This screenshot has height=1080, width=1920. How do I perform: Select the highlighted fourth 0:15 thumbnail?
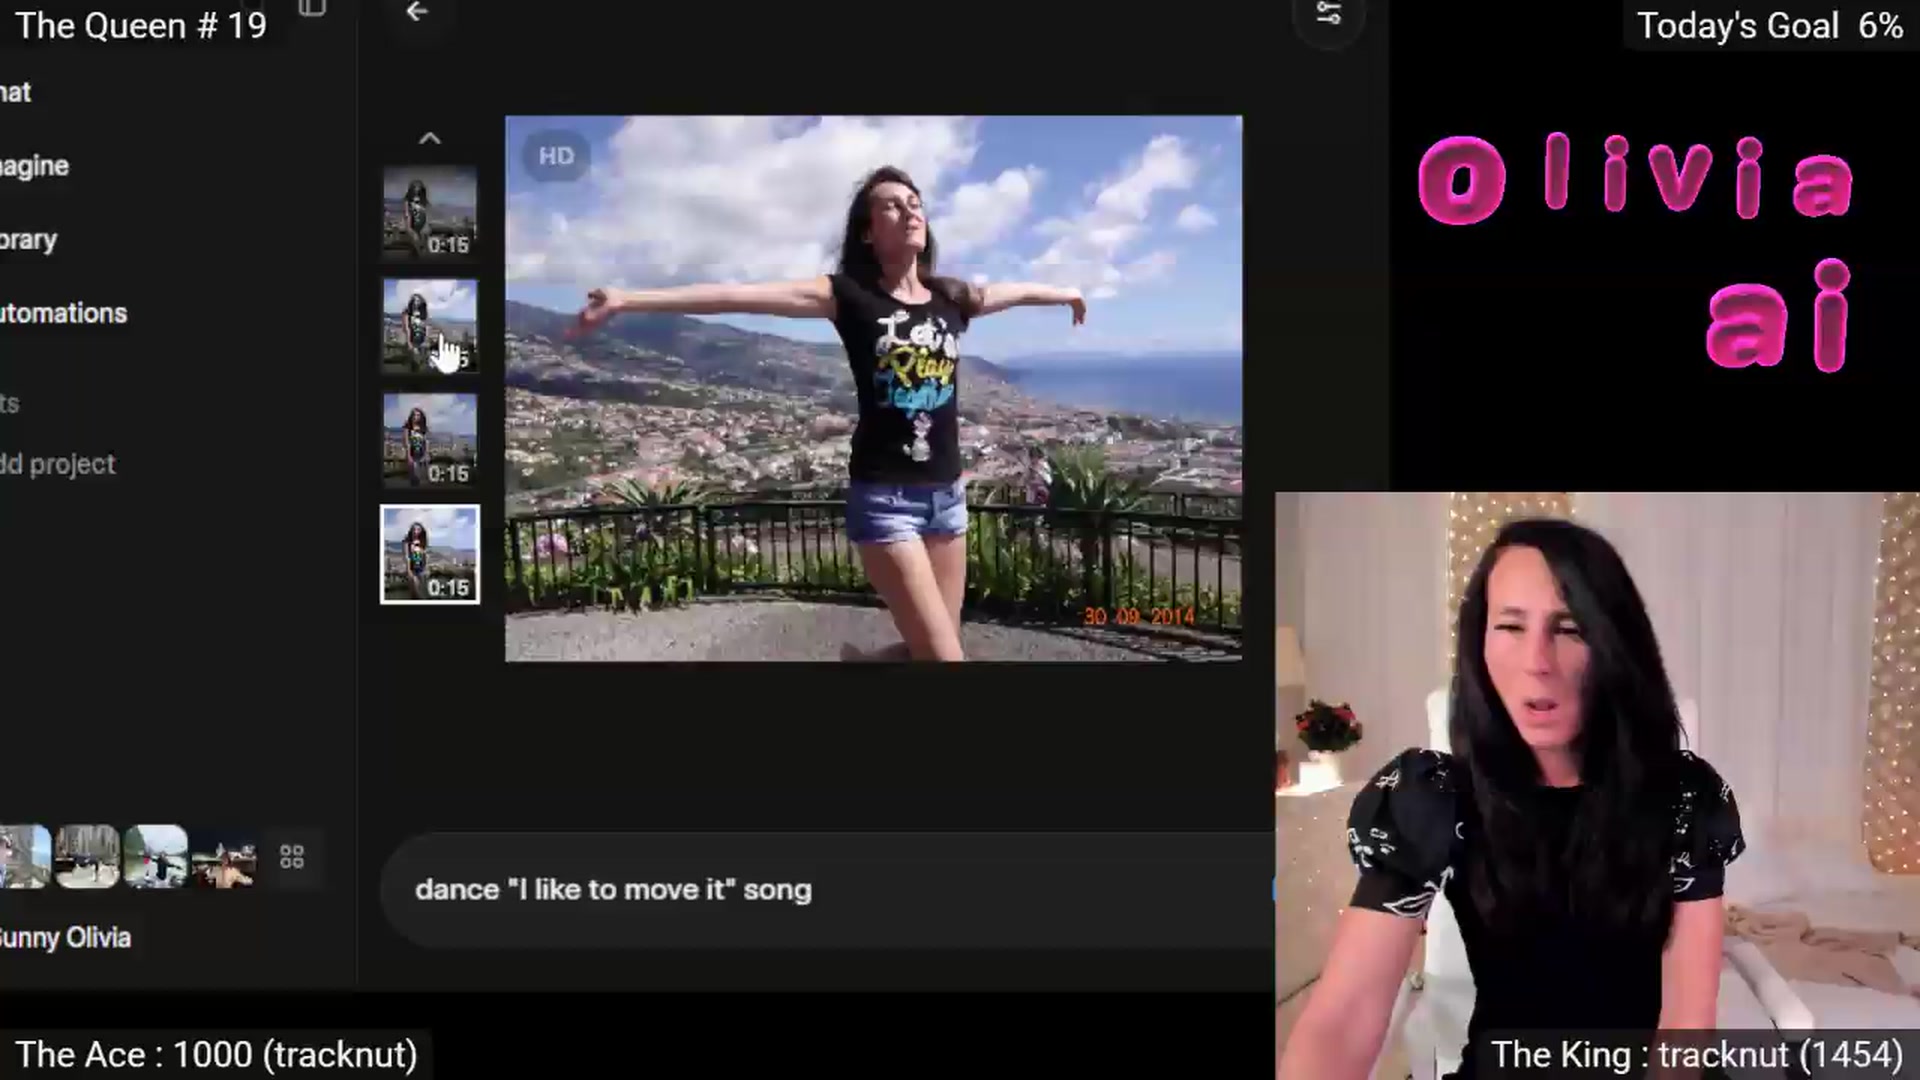click(x=430, y=554)
